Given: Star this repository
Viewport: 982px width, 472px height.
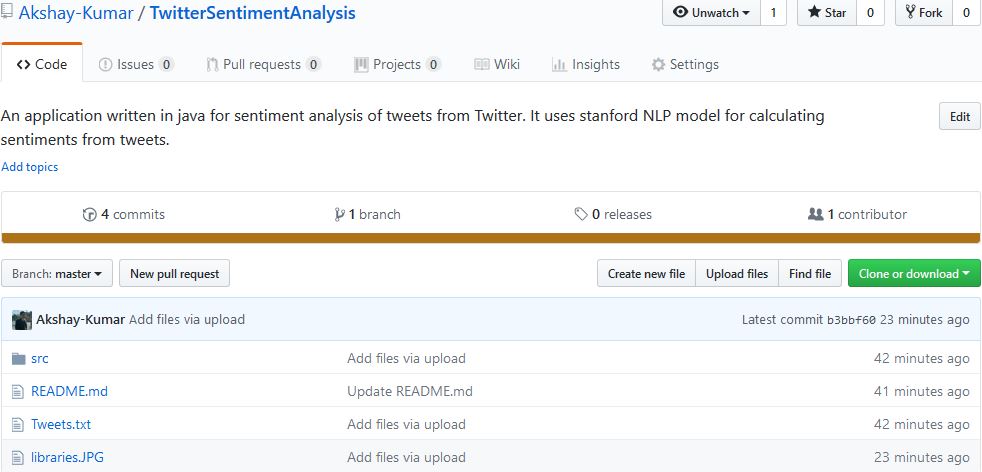Looking at the screenshot, I should 827,13.
